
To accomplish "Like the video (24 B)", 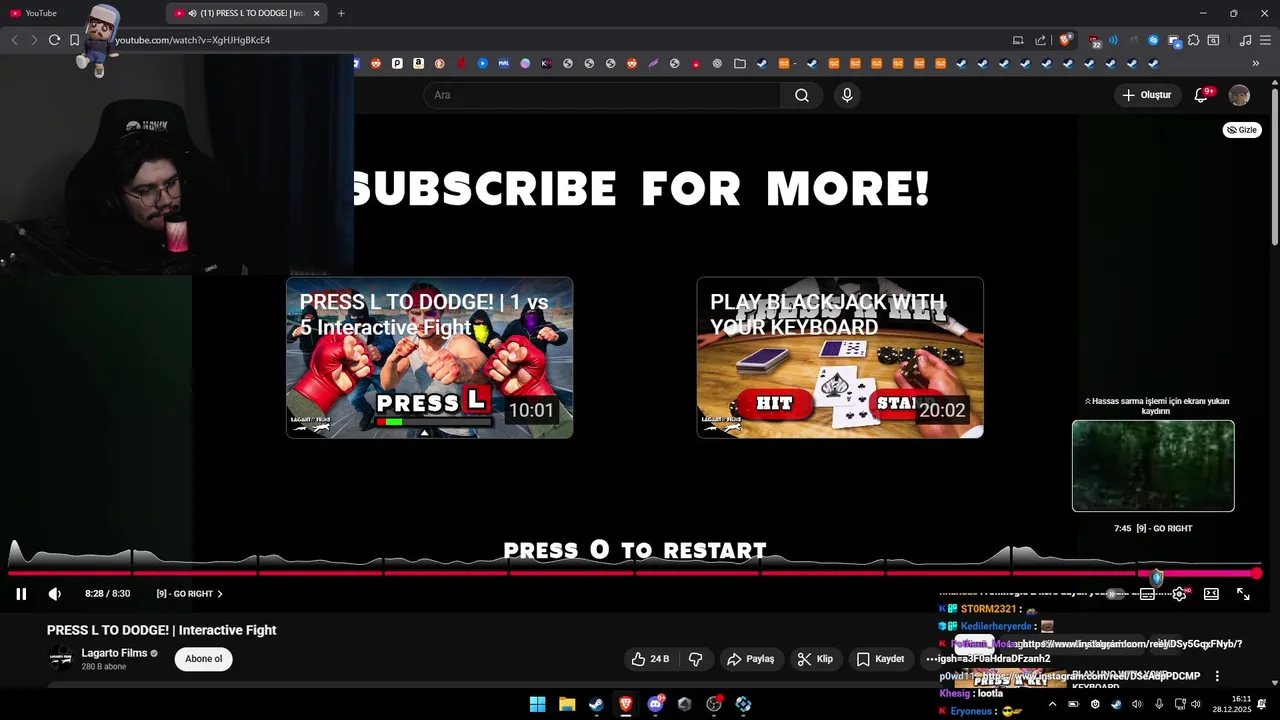I will click(x=650, y=659).
